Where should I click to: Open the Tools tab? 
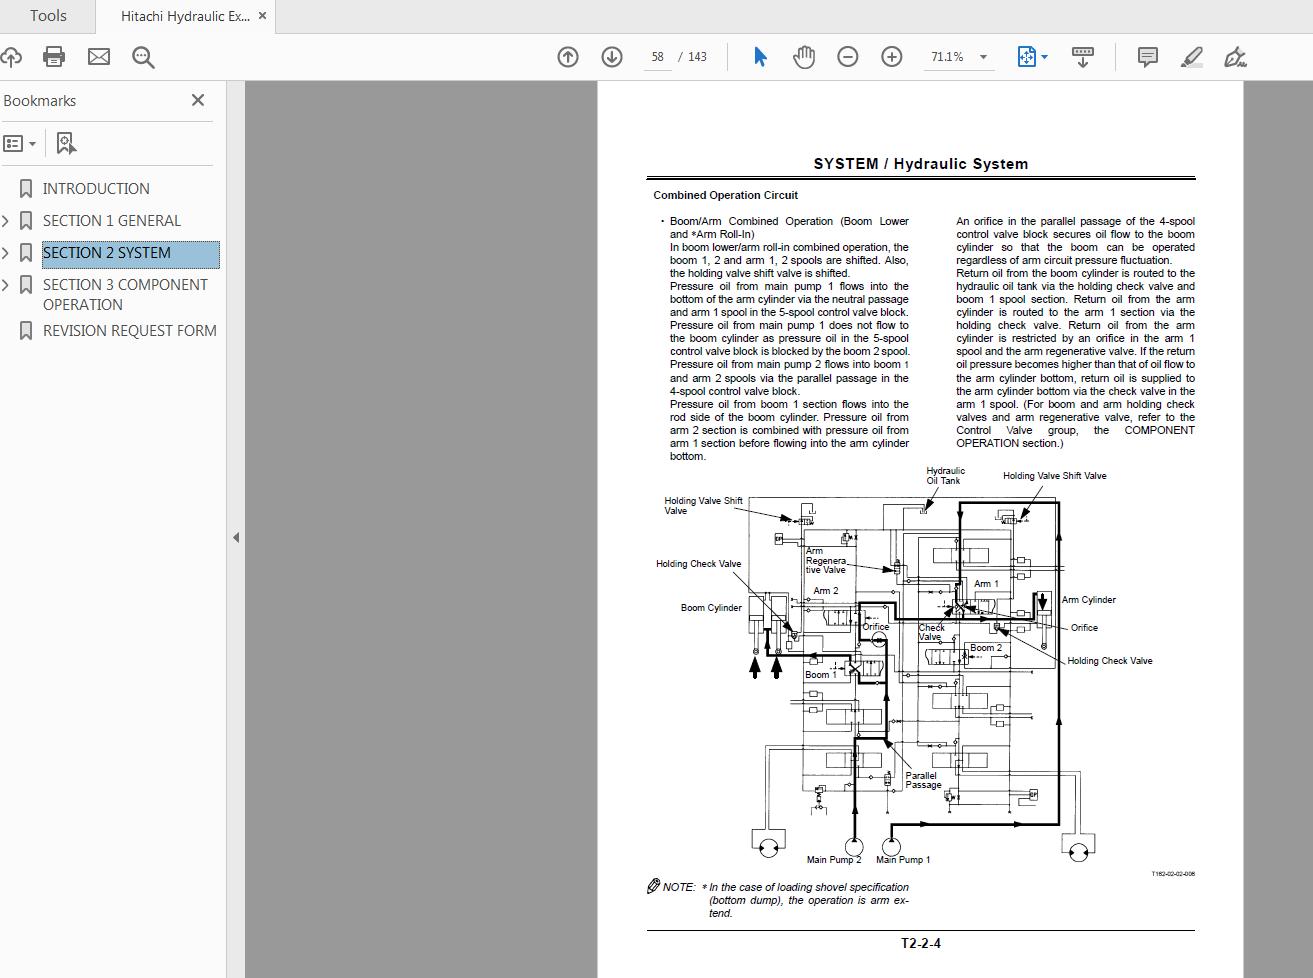click(x=48, y=16)
